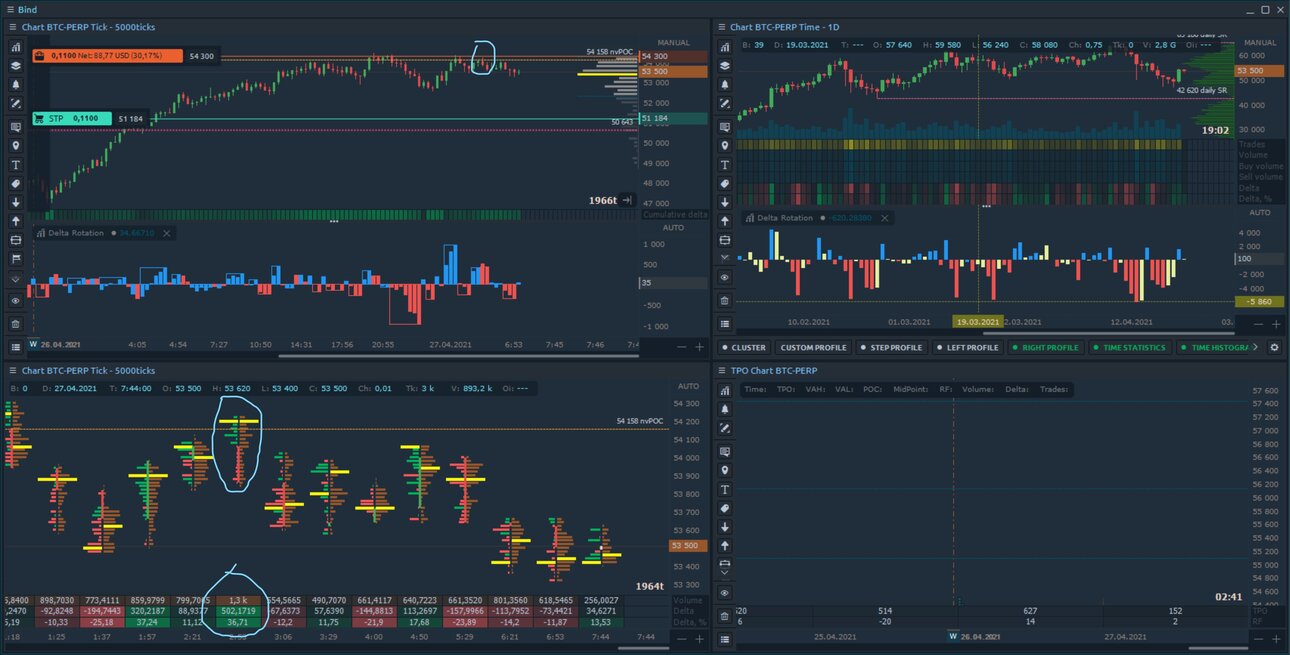Screen dimensions: 1290x655
Task: Delete drawings with trash icon in 1D chart
Action: pyautogui.click(x=725, y=301)
